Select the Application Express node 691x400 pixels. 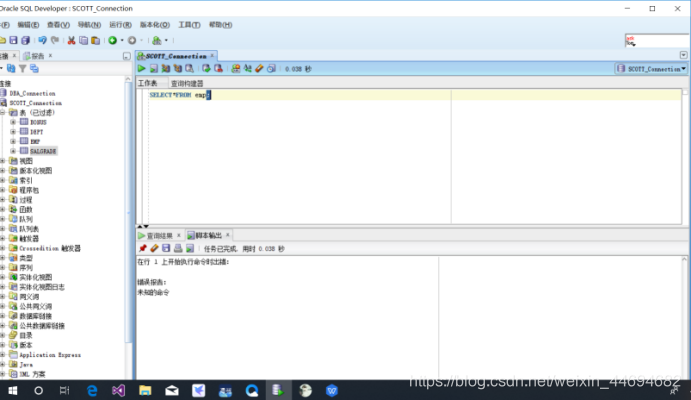[x=50, y=355]
